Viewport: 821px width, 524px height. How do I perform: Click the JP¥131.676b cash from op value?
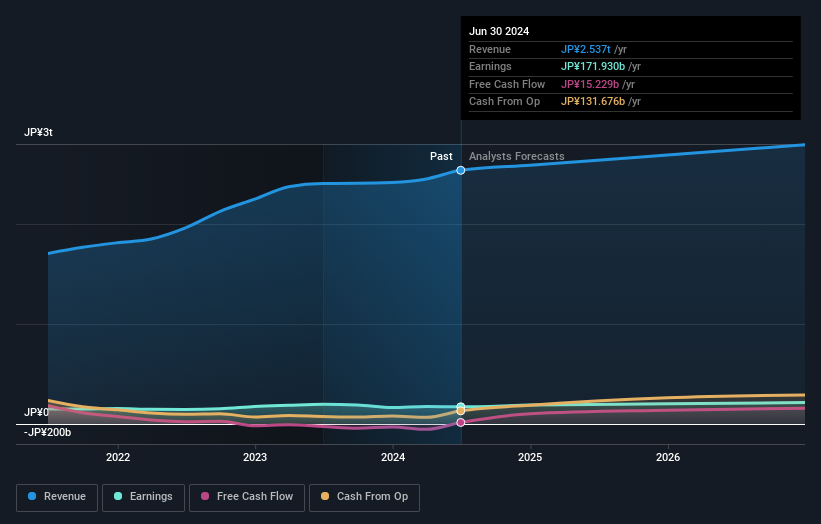[593, 102]
